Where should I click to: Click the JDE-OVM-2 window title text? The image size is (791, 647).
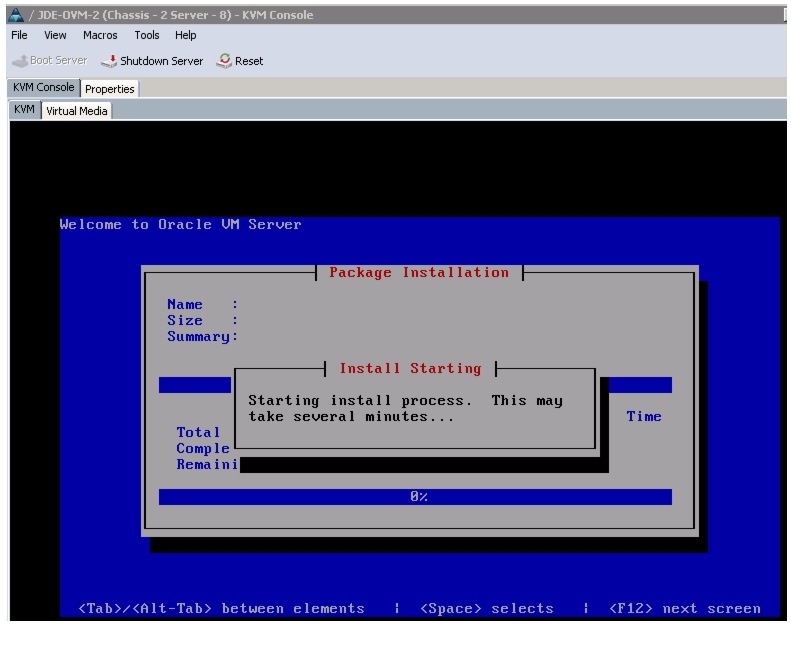pyautogui.click(x=175, y=15)
